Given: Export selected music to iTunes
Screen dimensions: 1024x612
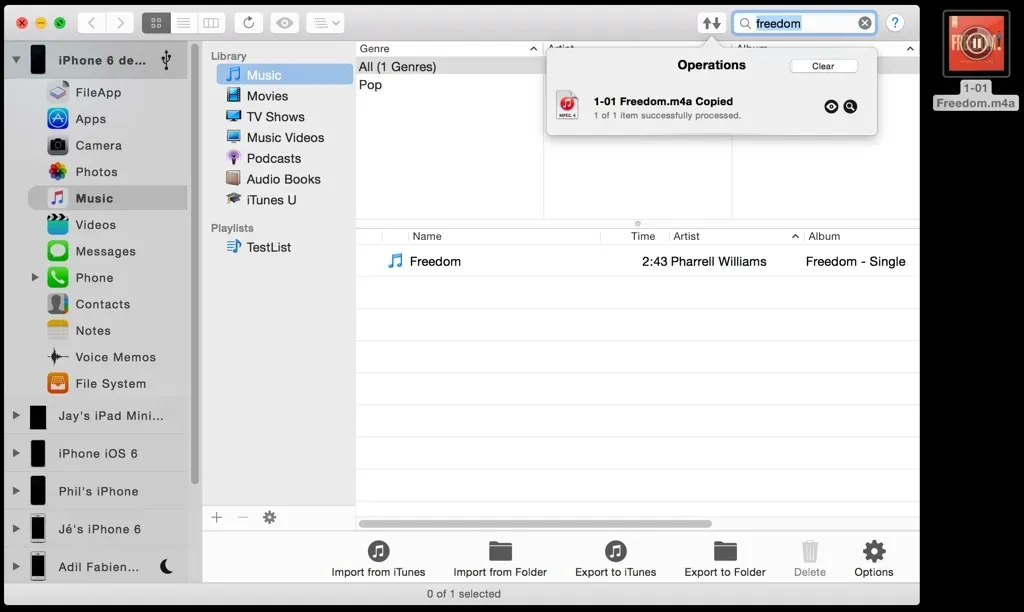Looking at the screenshot, I should 615,557.
